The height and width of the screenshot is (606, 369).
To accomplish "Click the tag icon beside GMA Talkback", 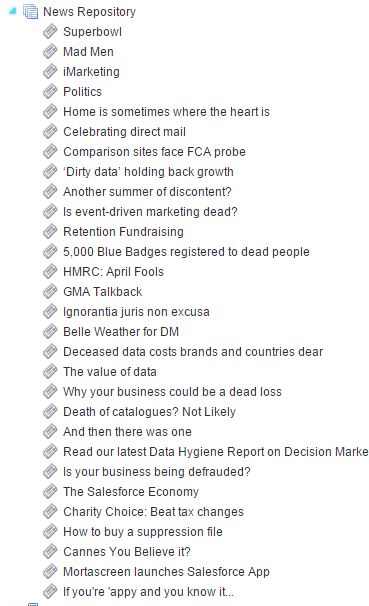I will [x=50, y=292].
